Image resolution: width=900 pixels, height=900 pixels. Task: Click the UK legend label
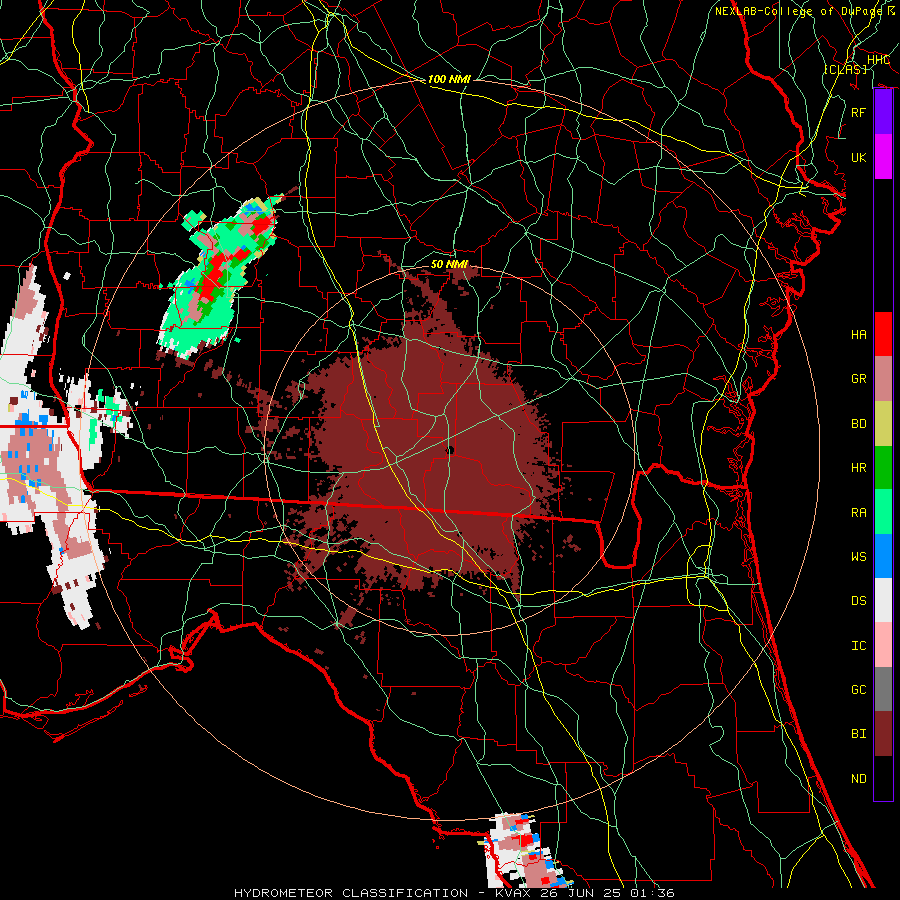(x=859, y=157)
